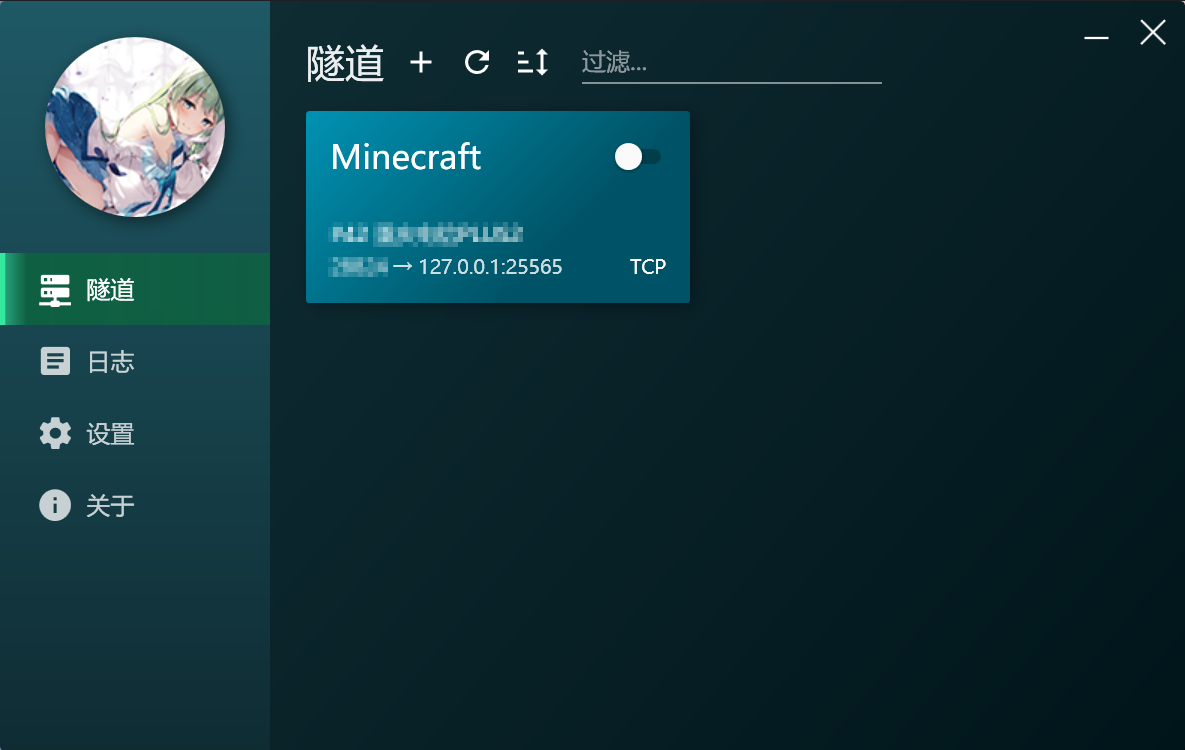
Task: Select the 隧道 tunnels navigation entry
Action: [108, 289]
